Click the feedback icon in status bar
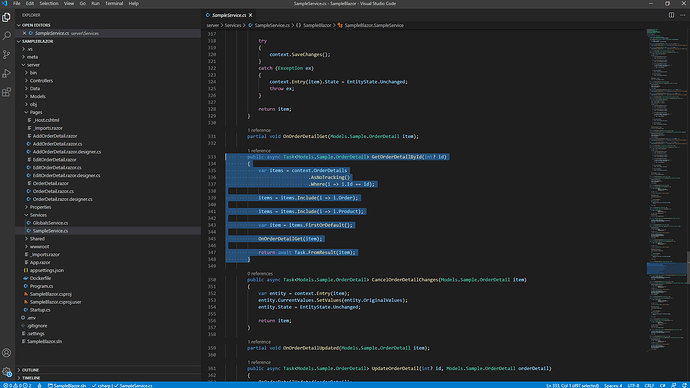The image size is (690, 388). [x=674, y=385]
